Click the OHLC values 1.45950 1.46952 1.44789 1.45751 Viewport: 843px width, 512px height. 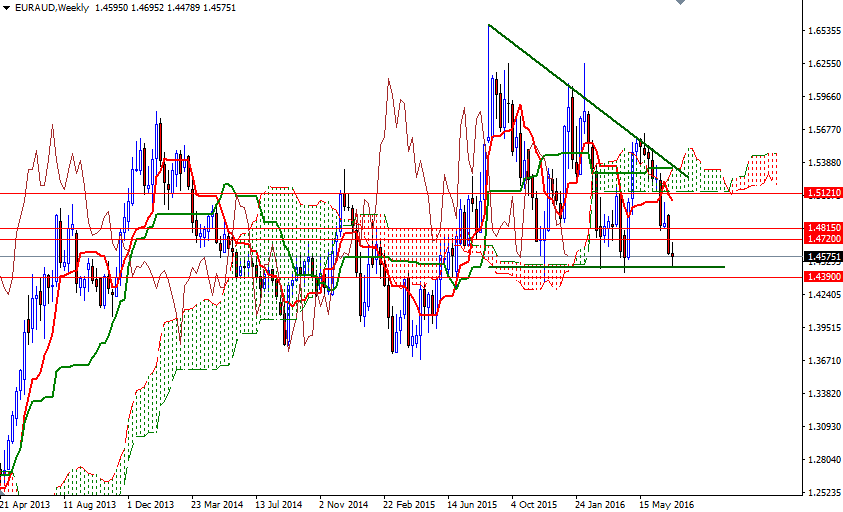[165, 8]
